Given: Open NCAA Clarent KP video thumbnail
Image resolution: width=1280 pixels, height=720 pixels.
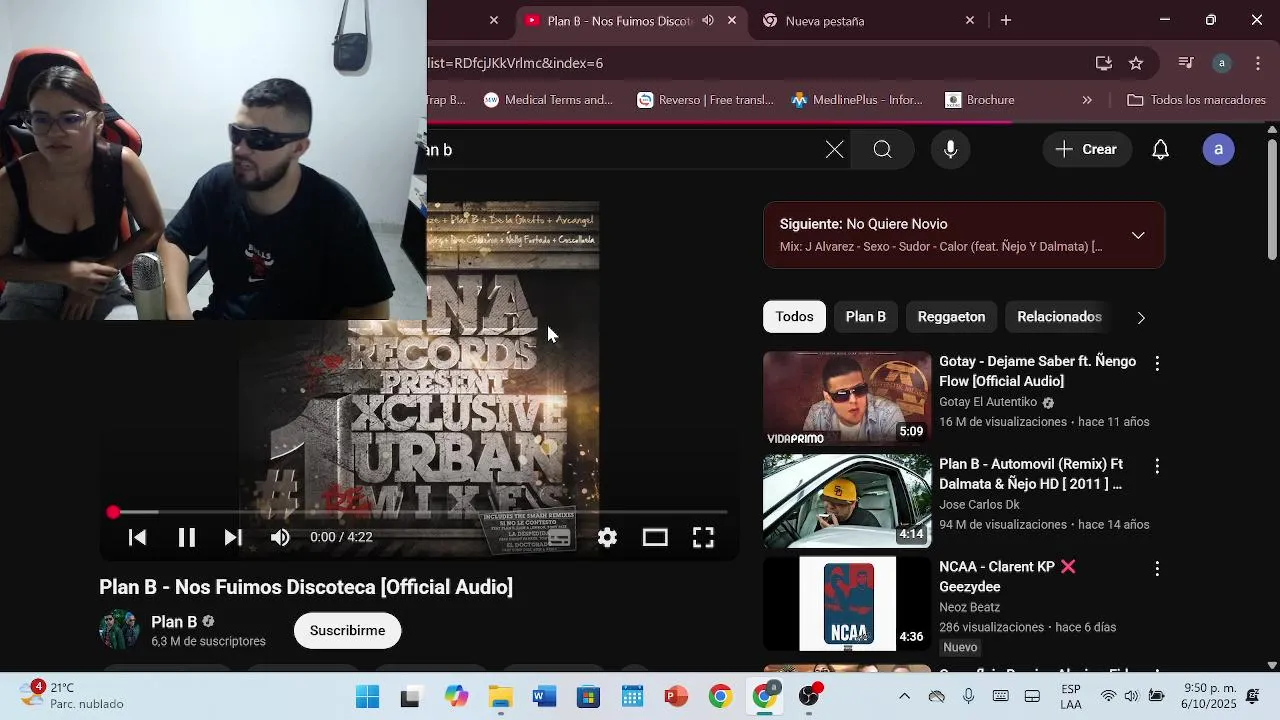Looking at the screenshot, I should click(847, 603).
